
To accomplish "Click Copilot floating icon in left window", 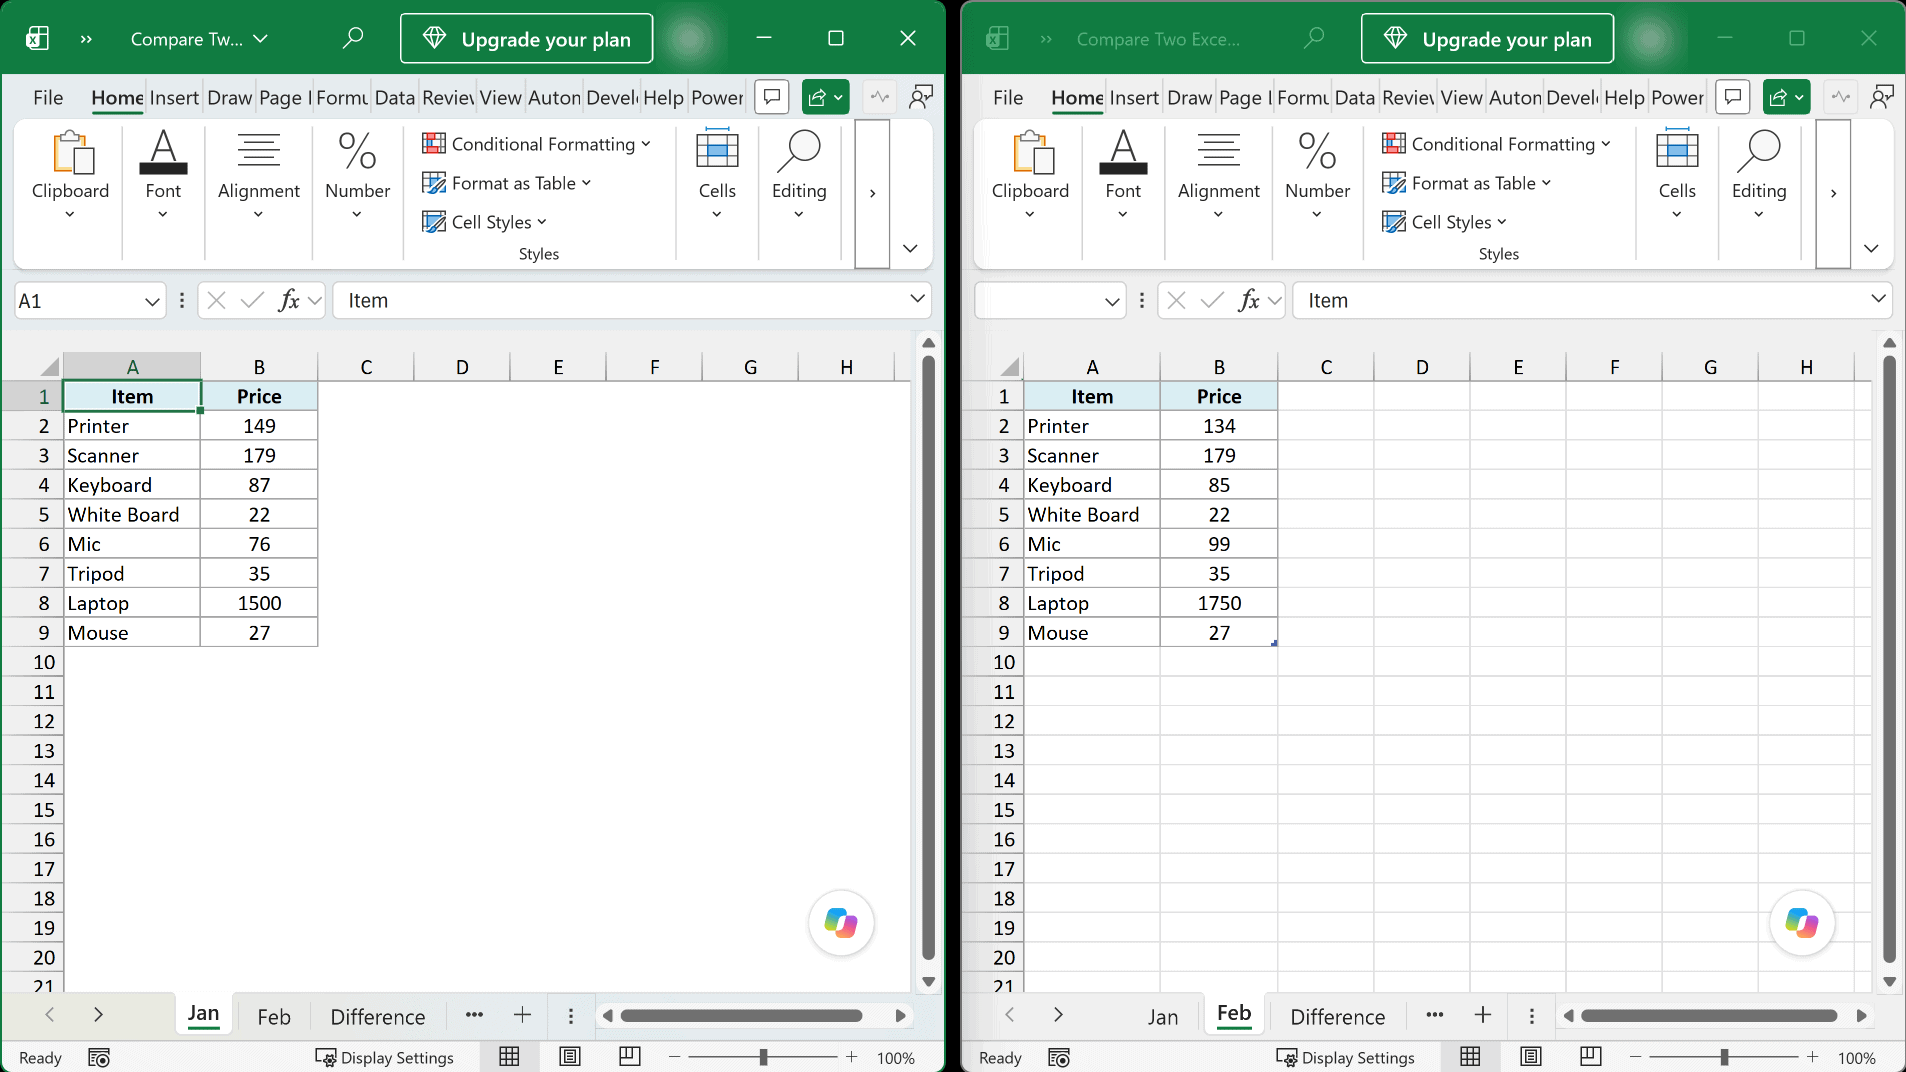I will coord(841,922).
